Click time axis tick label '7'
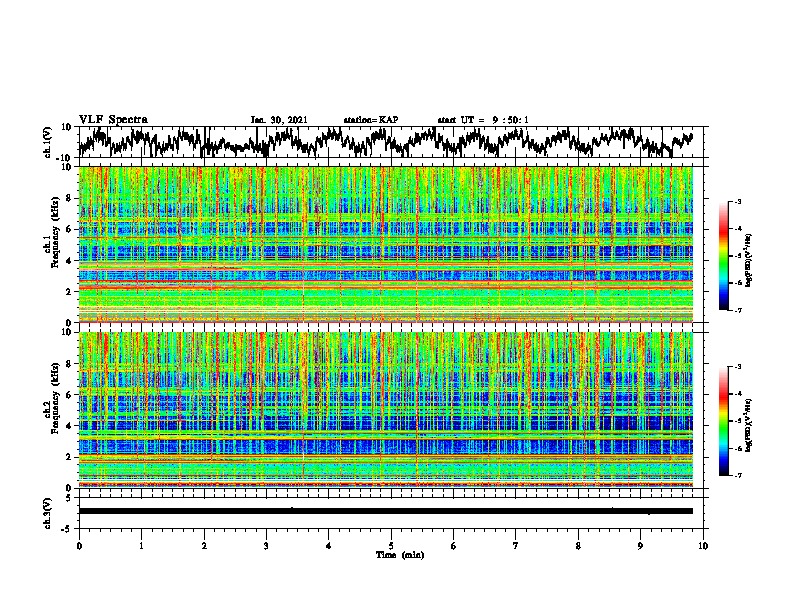This screenshot has width=792, height=612. 516,546
